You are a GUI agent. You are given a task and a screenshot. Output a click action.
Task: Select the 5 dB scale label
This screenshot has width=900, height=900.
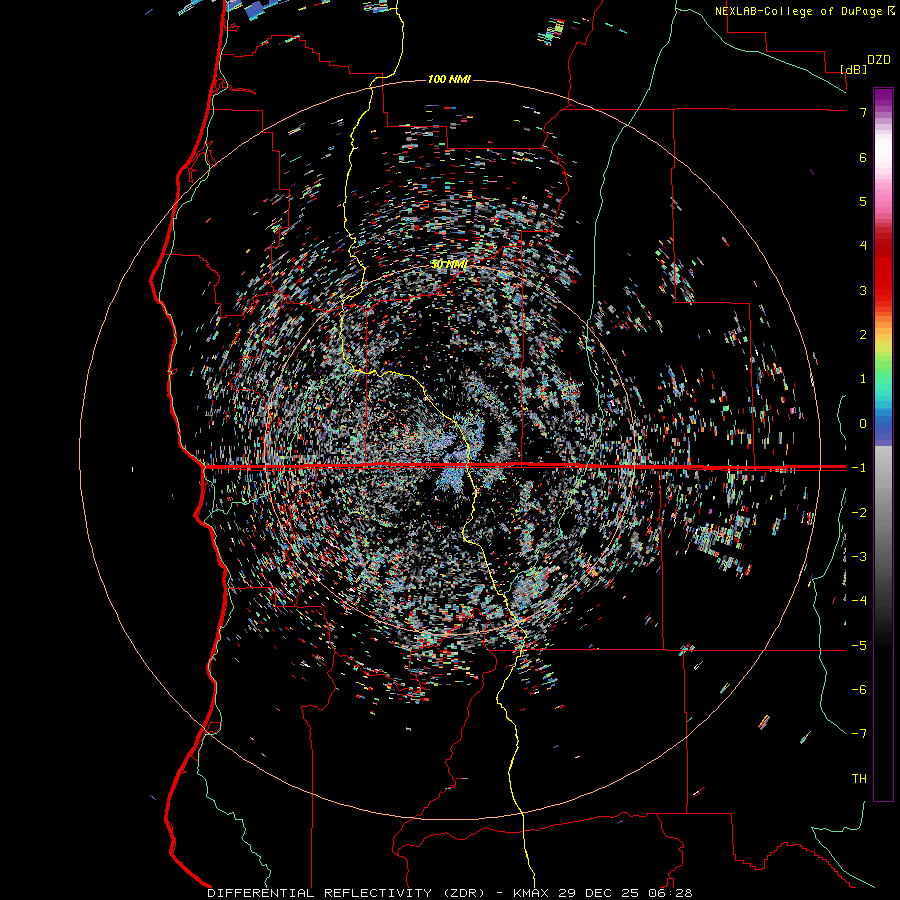pos(863,201)
